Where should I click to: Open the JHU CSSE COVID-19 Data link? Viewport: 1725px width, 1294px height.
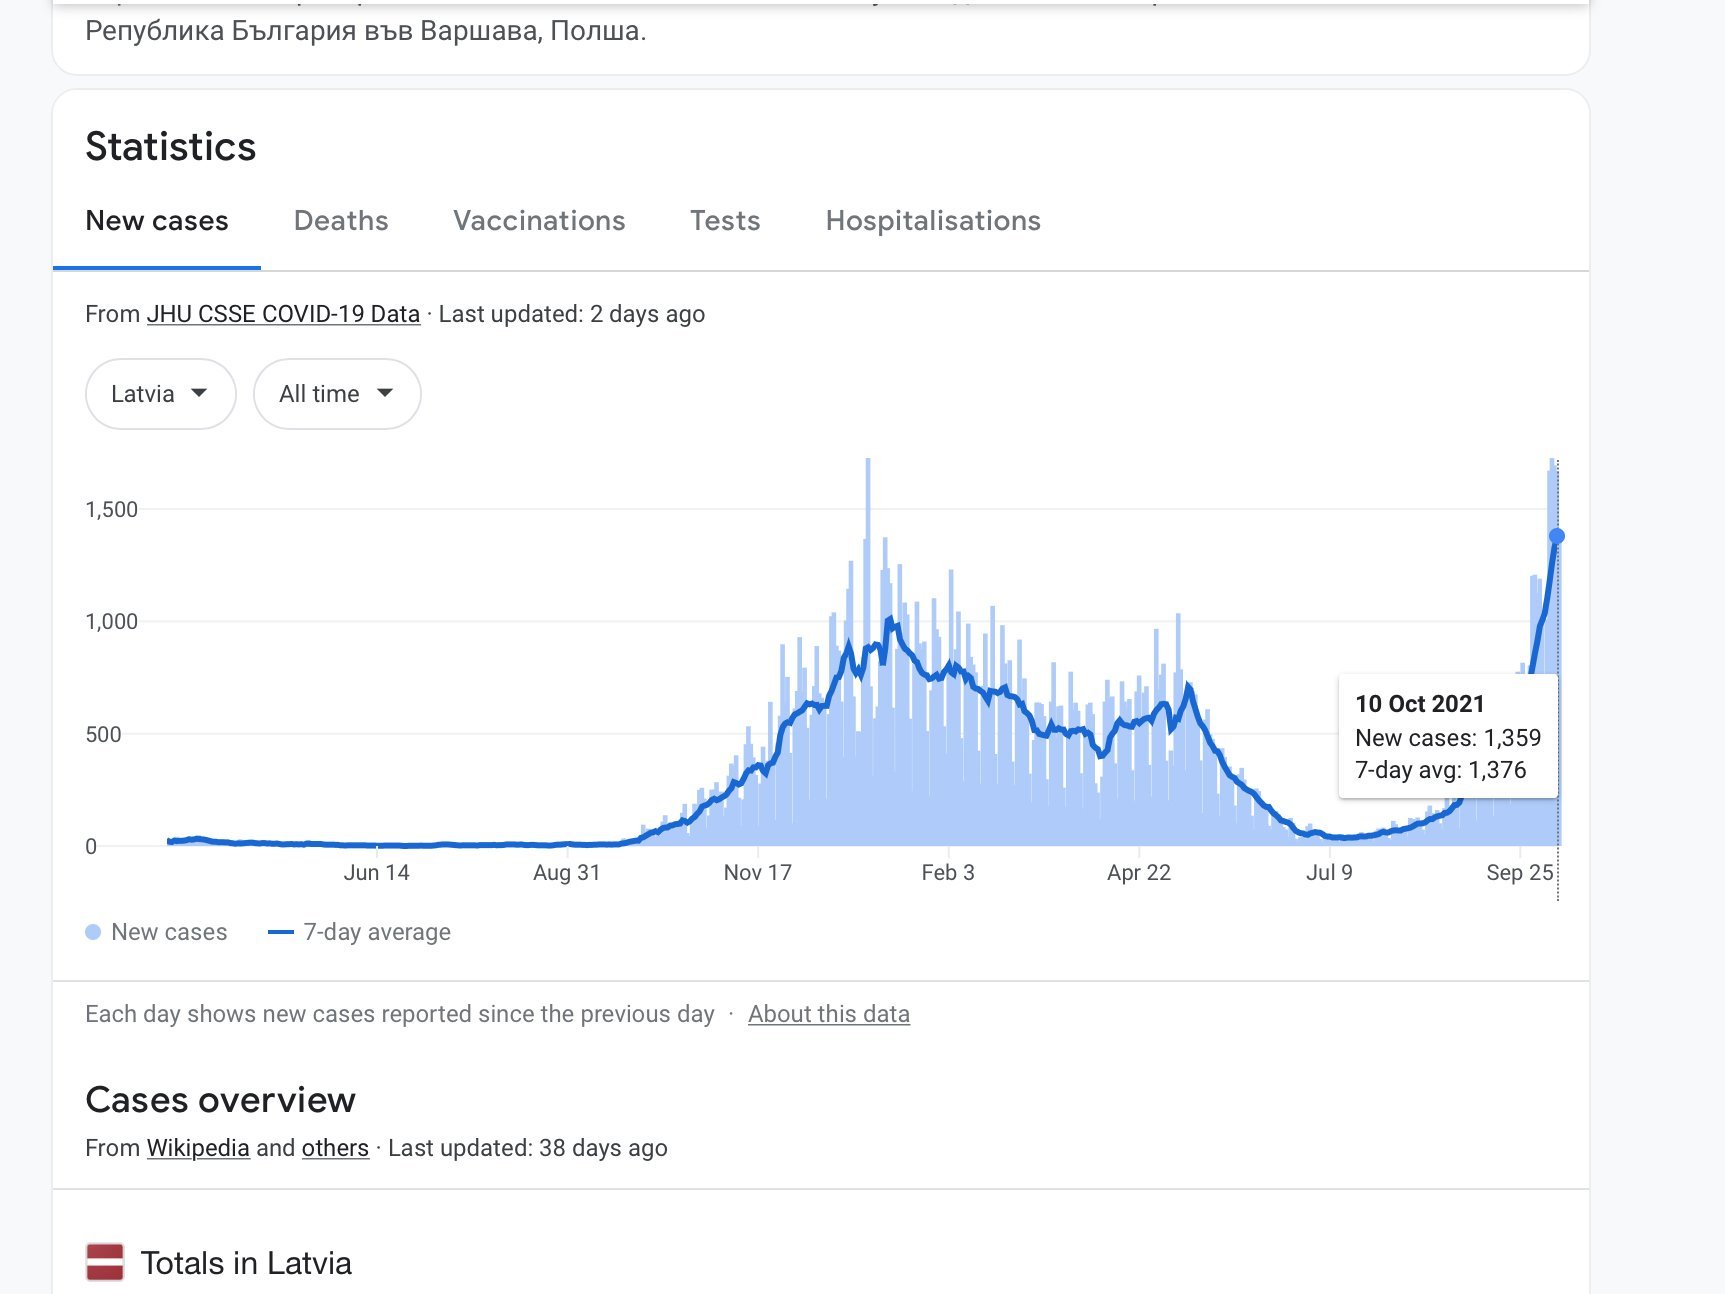(x=283, y=314)
